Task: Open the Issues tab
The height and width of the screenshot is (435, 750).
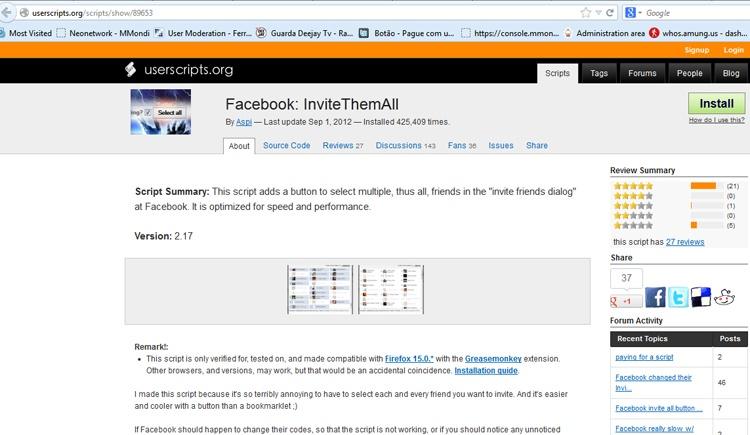Action: pos(501,145)
